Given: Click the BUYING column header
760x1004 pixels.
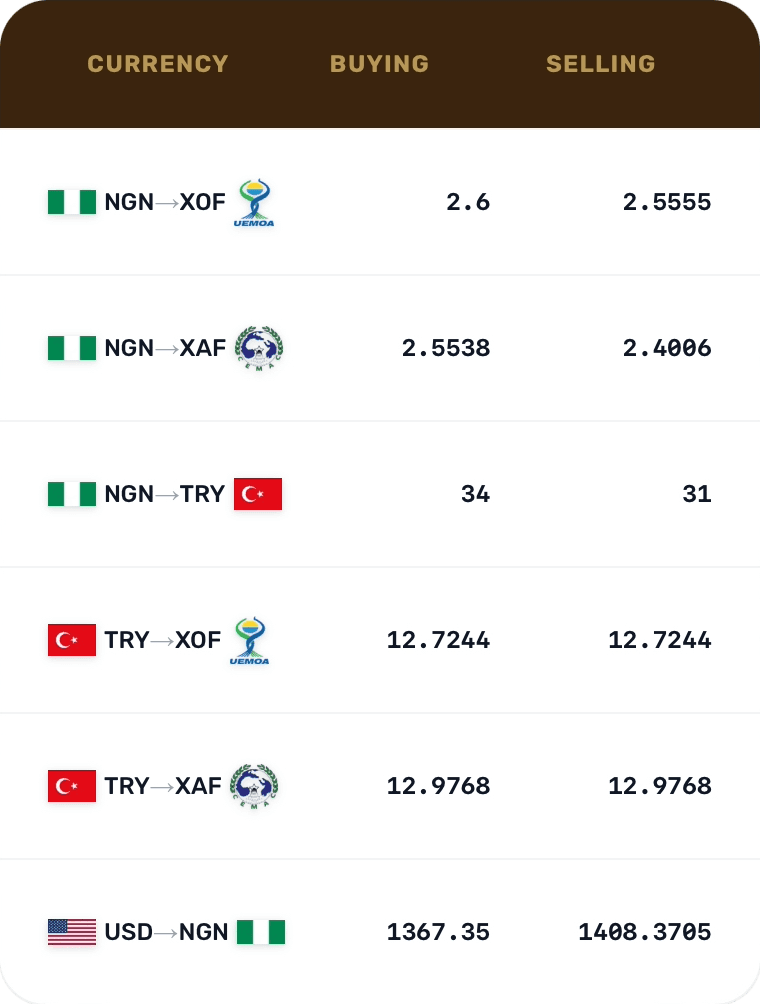Looking at the screenshot, I should point(379,64).
